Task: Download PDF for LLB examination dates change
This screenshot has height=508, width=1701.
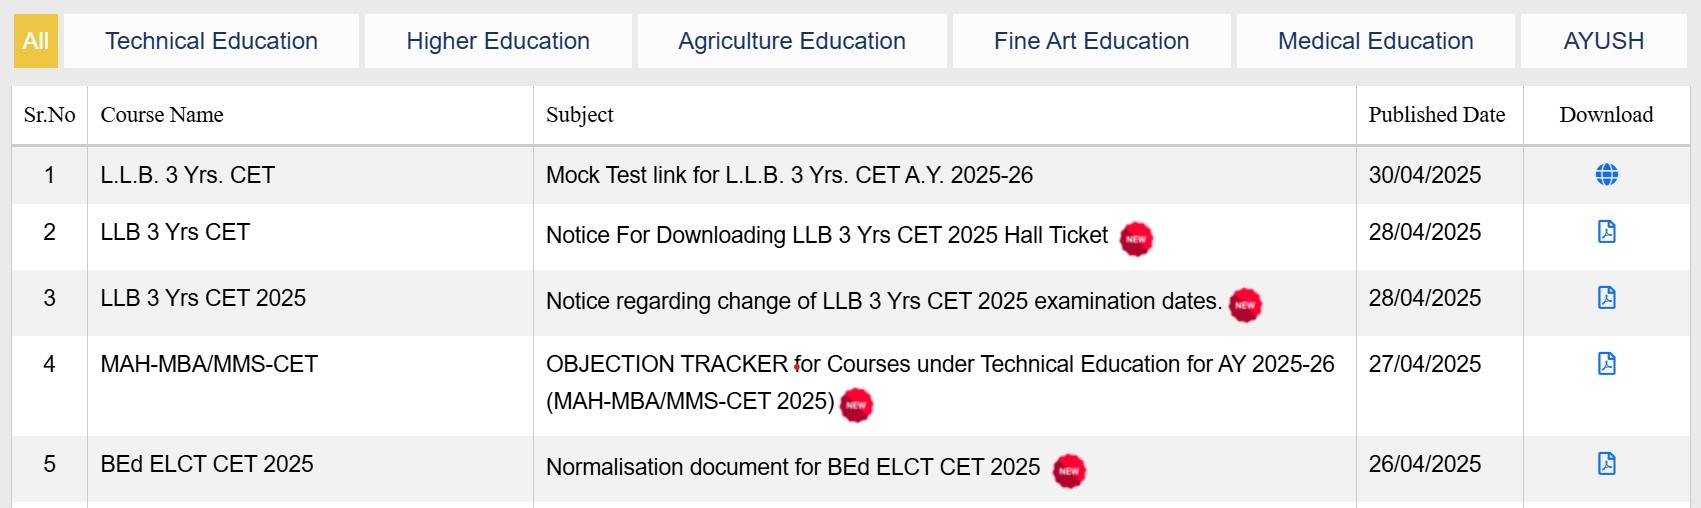Action: tap(1606, 298)
